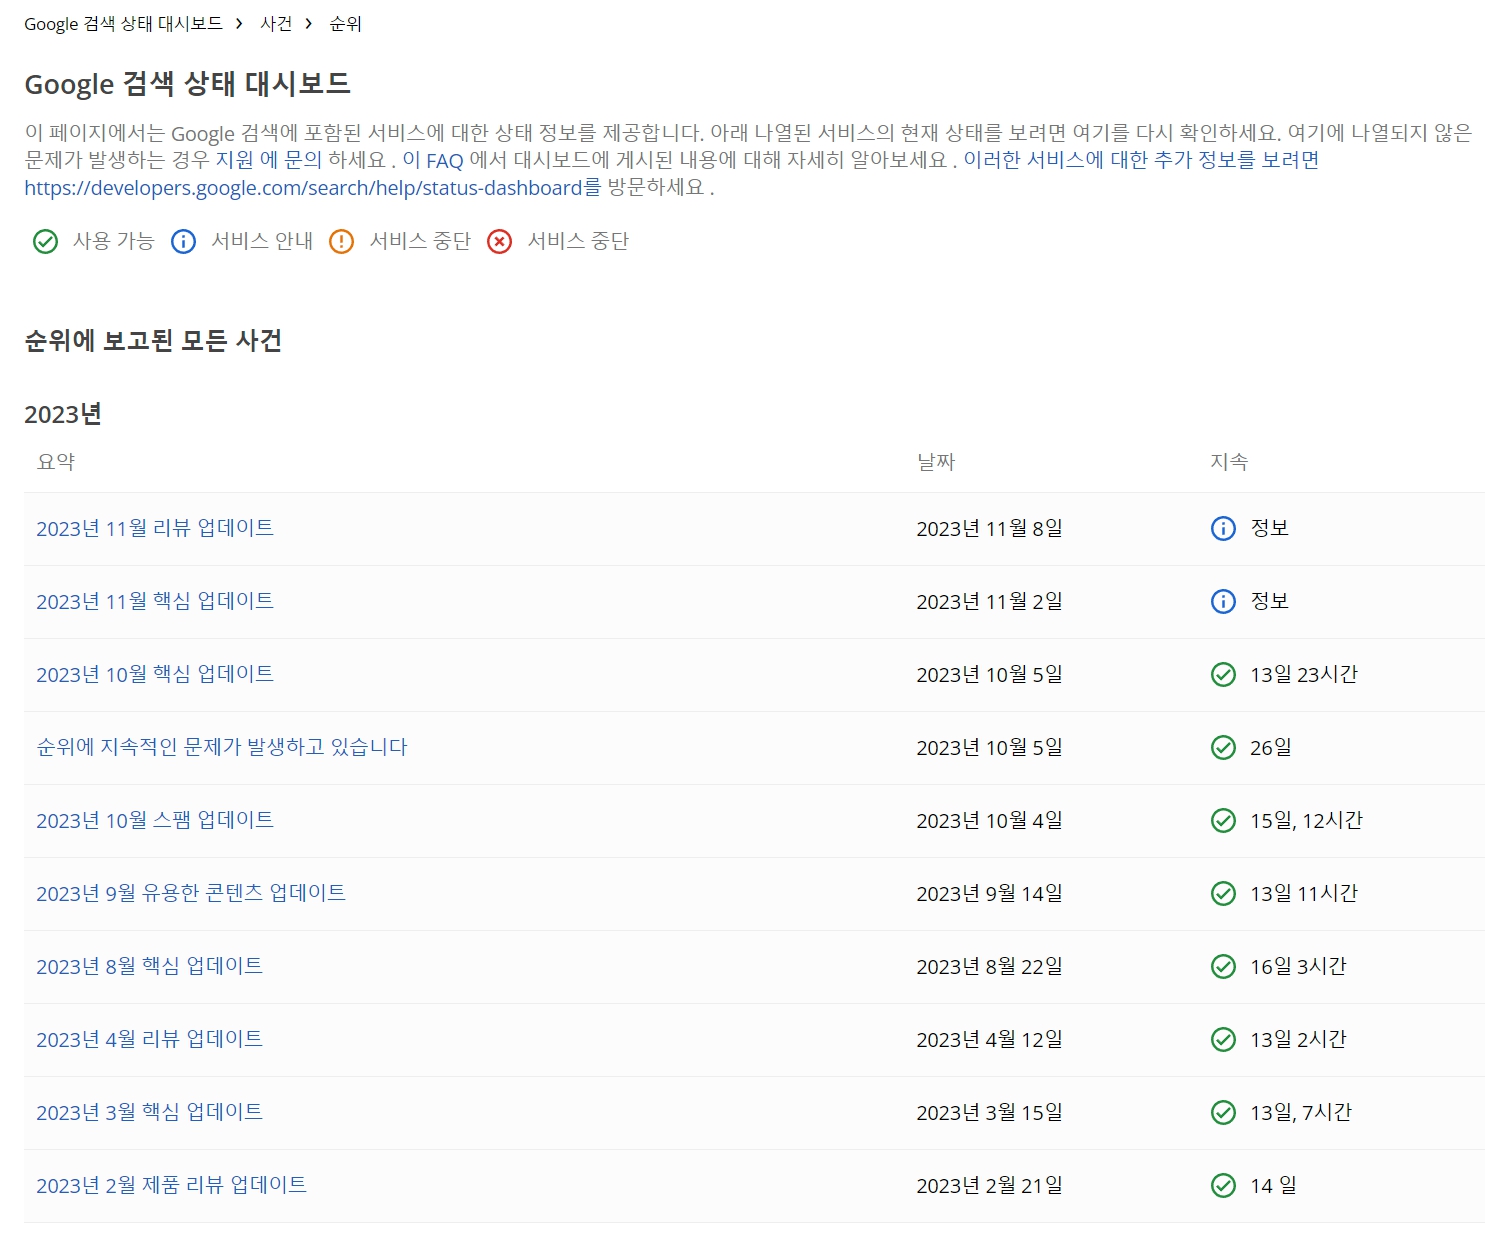Open 2023년 10월 핵심 업데이트 incident
This screenshot has width=1485, height=1252.
(x=155, y=674)
